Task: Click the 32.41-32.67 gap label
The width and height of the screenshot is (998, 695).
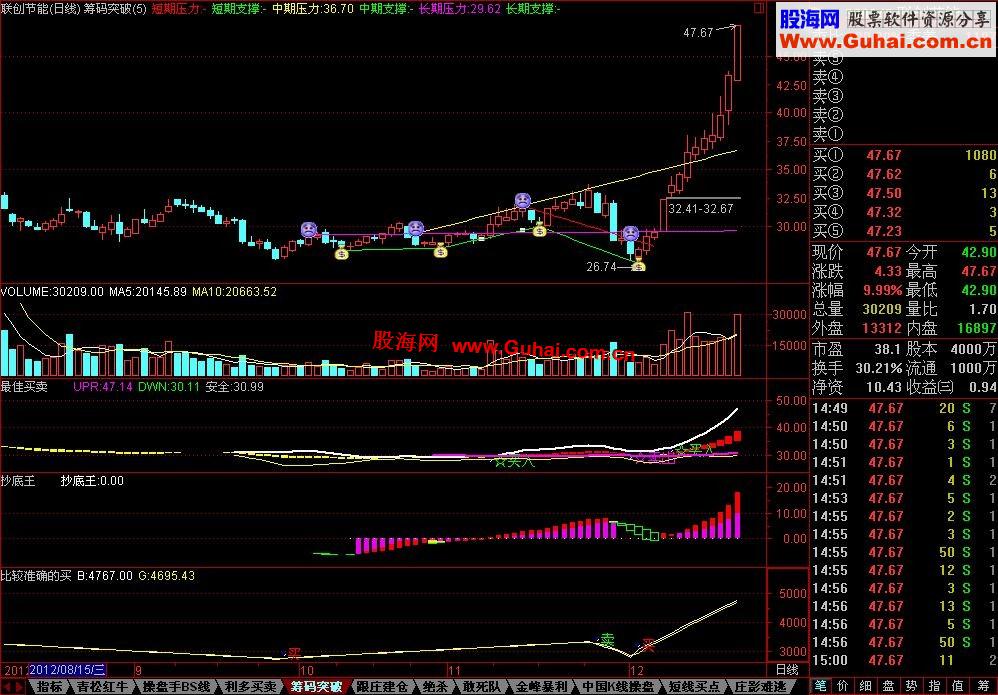Action: pos(701,209)
